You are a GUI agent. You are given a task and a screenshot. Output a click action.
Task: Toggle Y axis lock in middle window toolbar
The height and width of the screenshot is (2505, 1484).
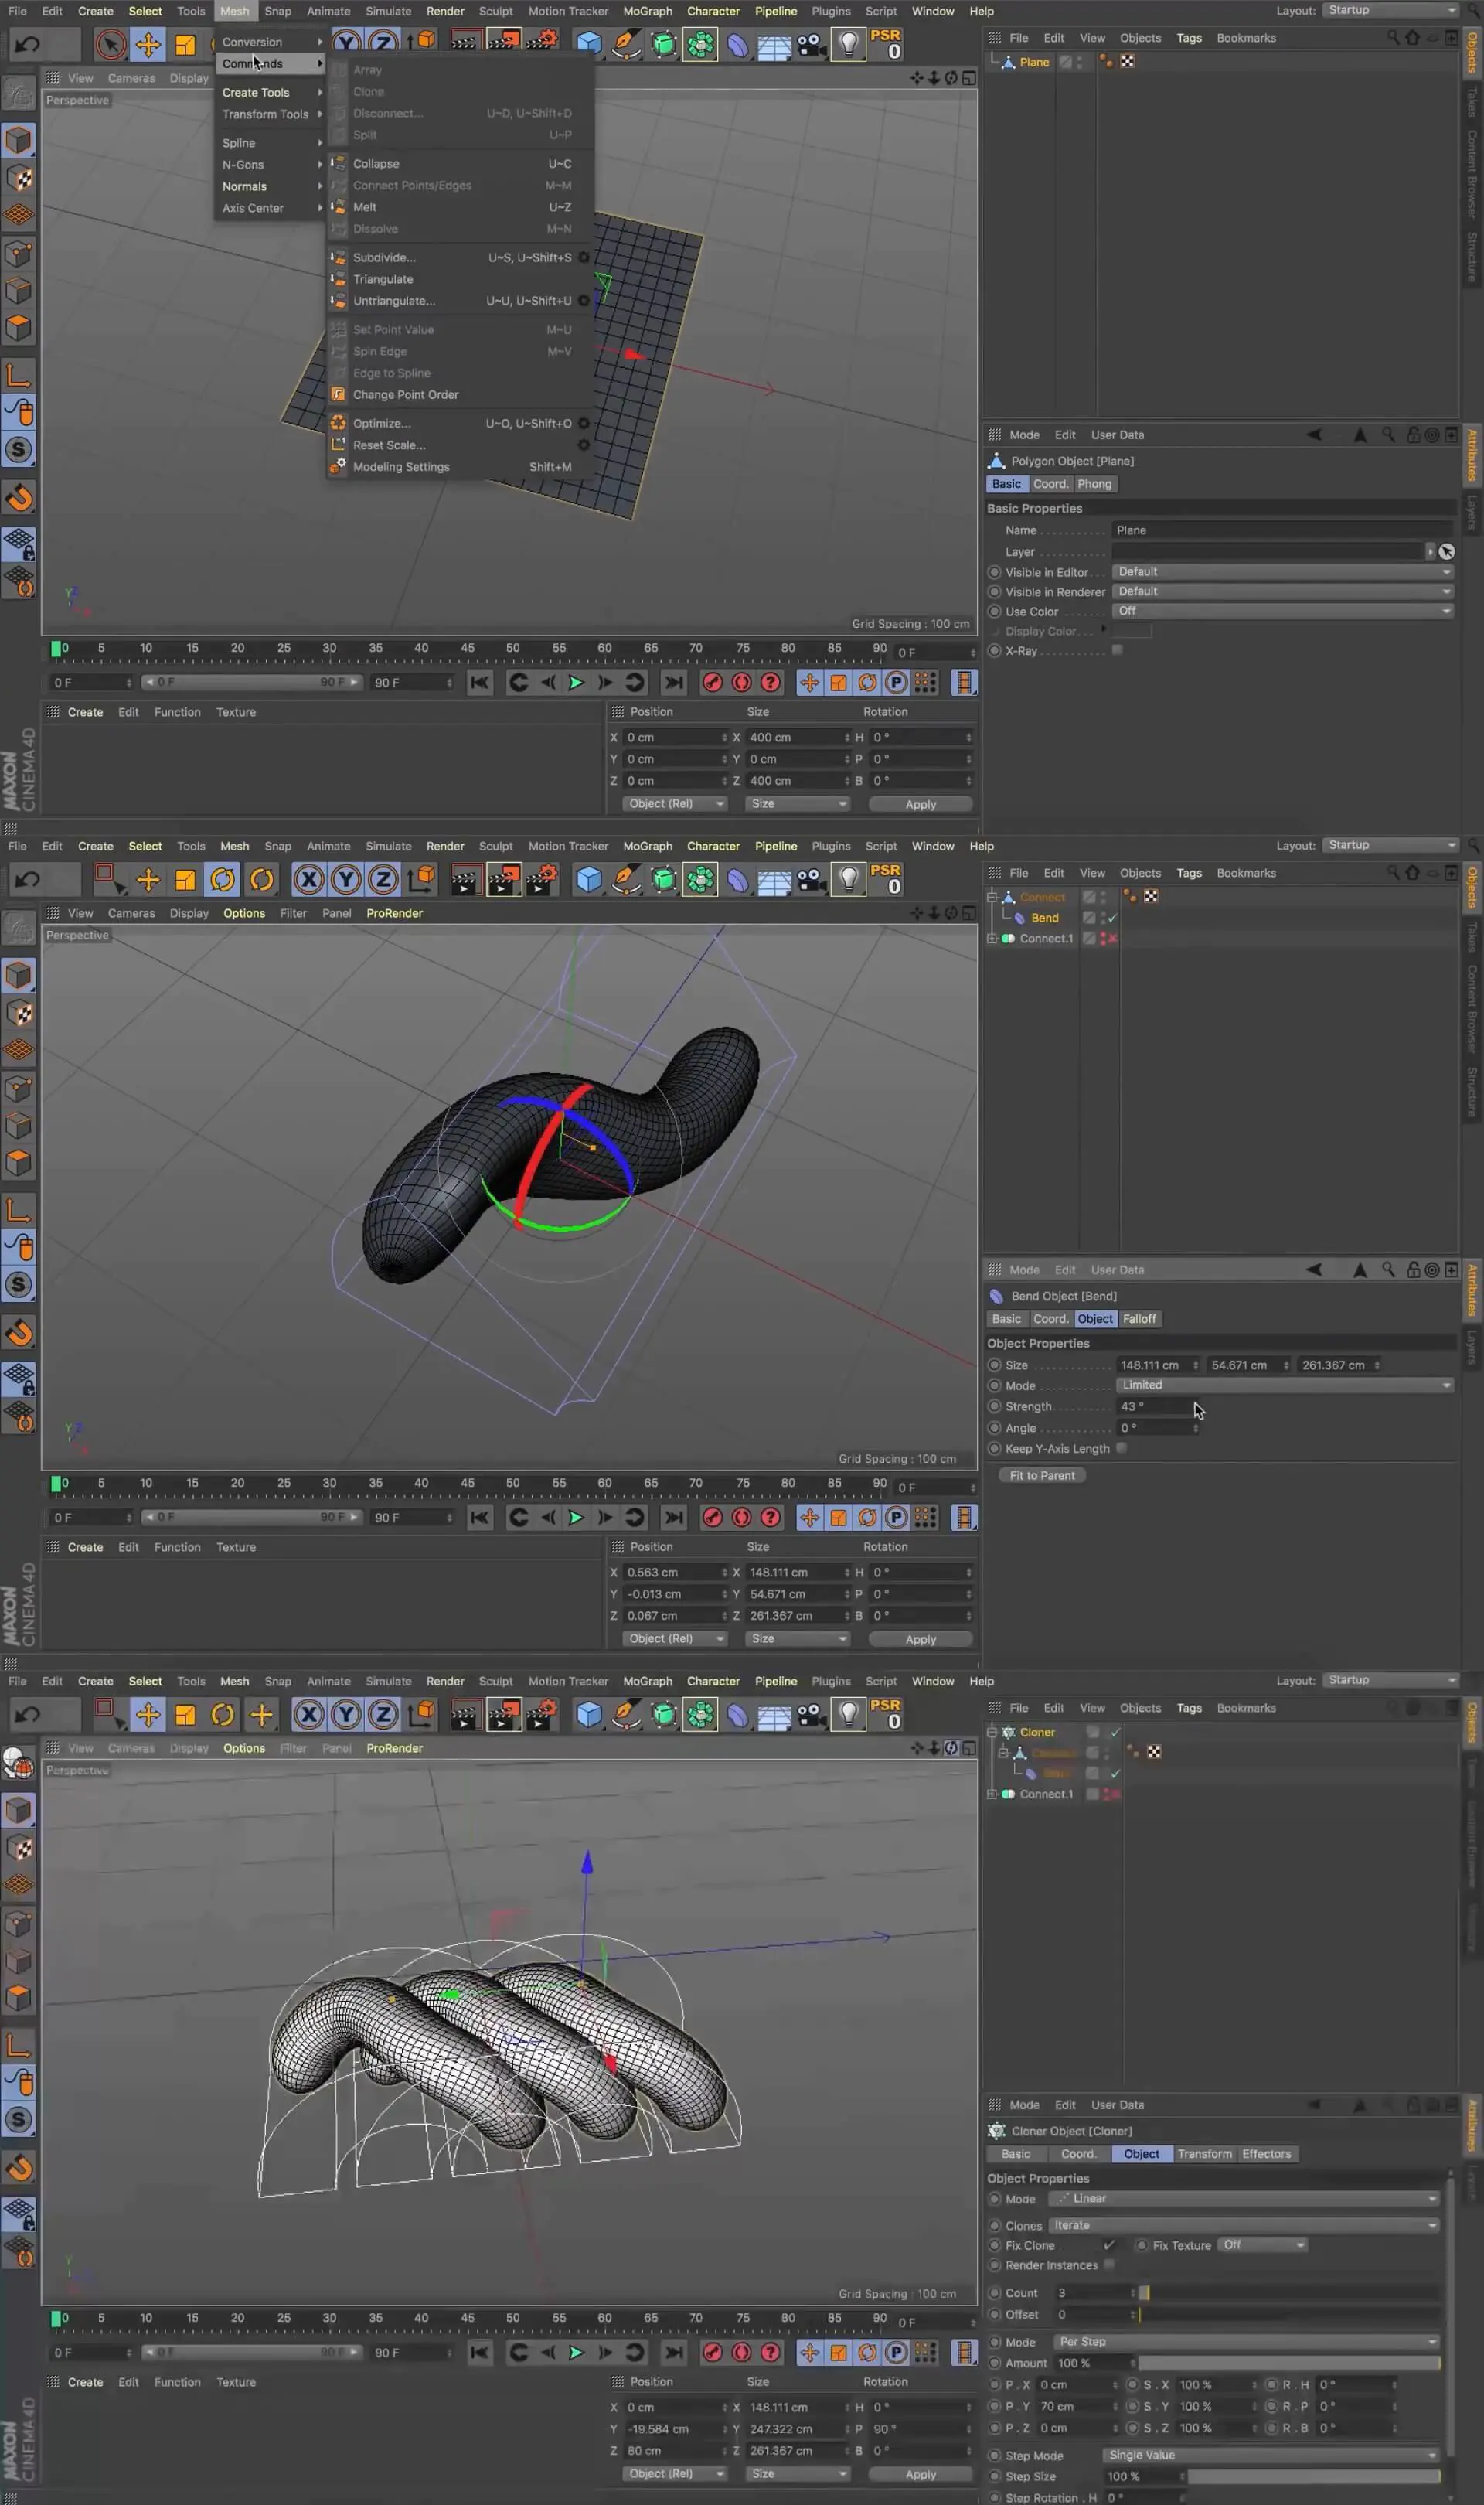(346, 879)
